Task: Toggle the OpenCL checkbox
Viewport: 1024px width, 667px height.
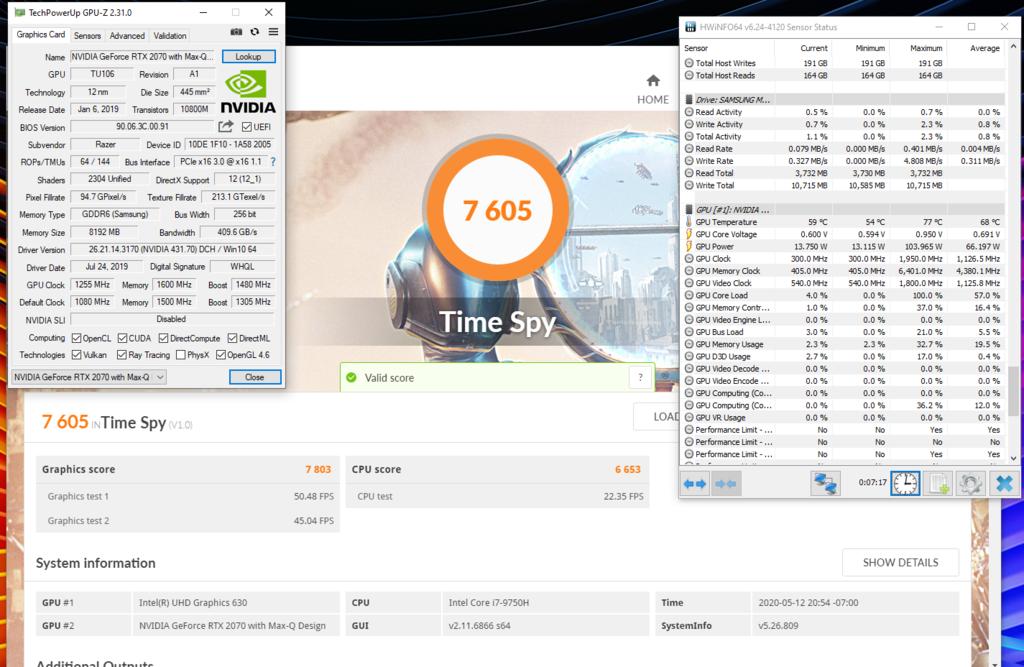Action: tap(76, 338)
